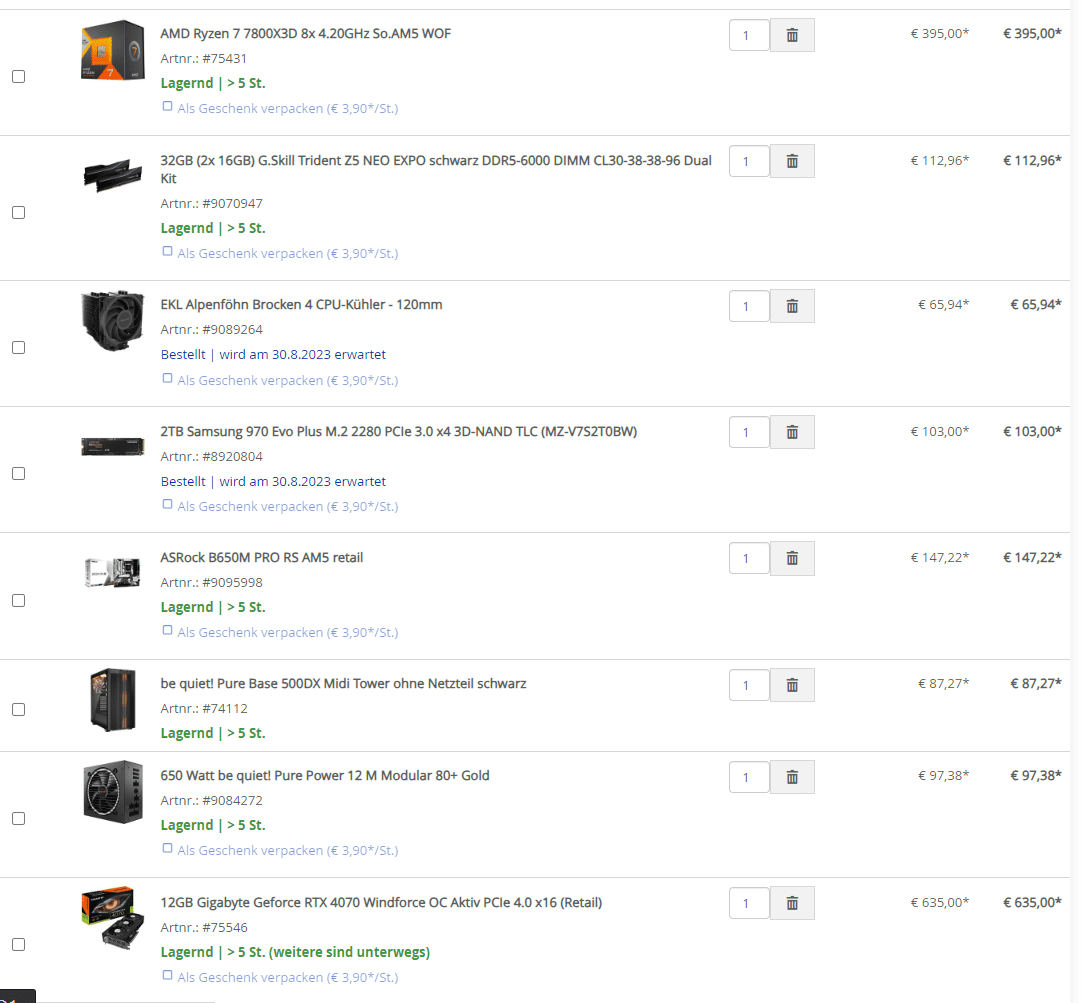Click quantity field for 650 Watt Pure Power
The image size is (1085, 1003).
coord(749,777)
